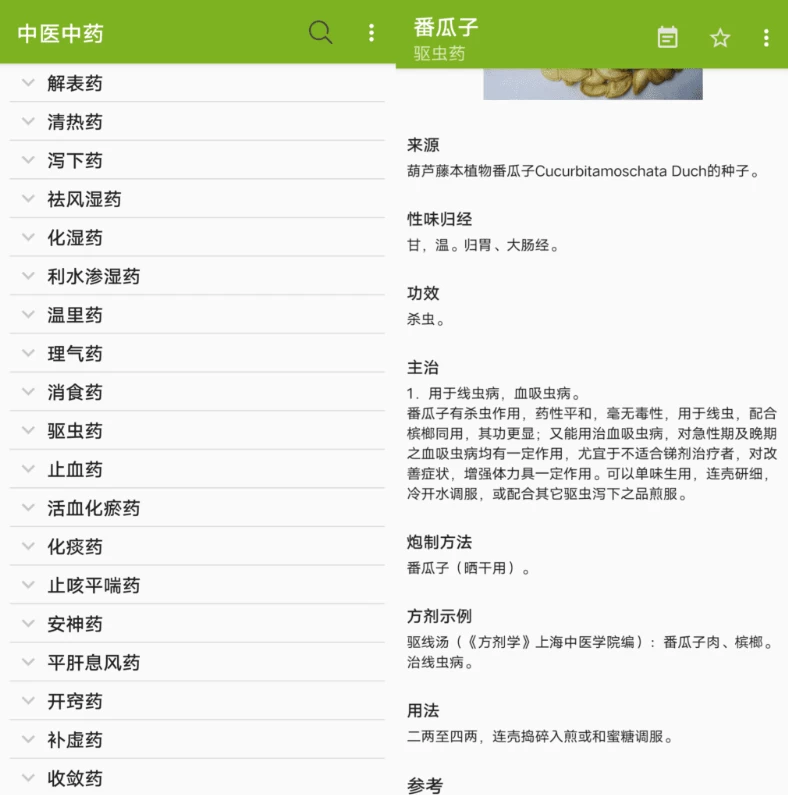Expand the 清热药 chevron arrow
The width and height of the screenshot is (788, 795).
pyautogui.click(x=28, y=122)
